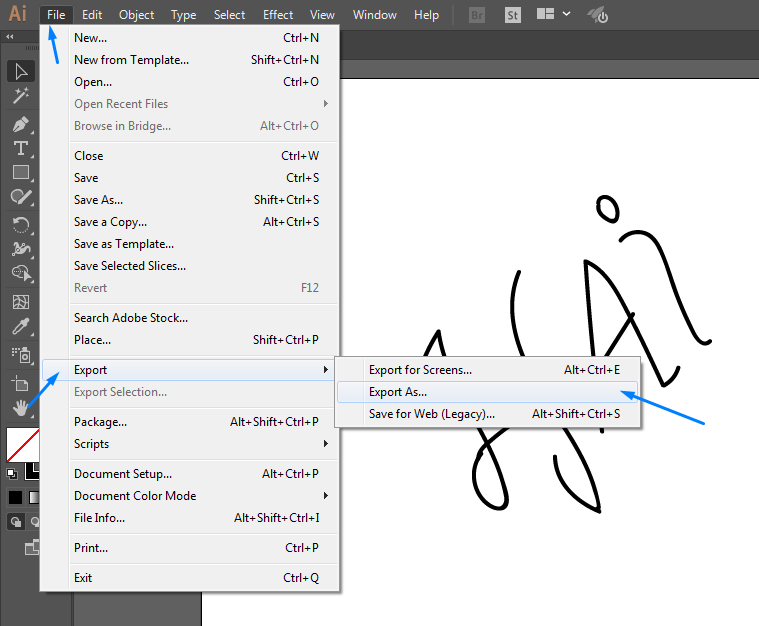
Task: Choose Print... menu entry
Action: click(190, 548)
